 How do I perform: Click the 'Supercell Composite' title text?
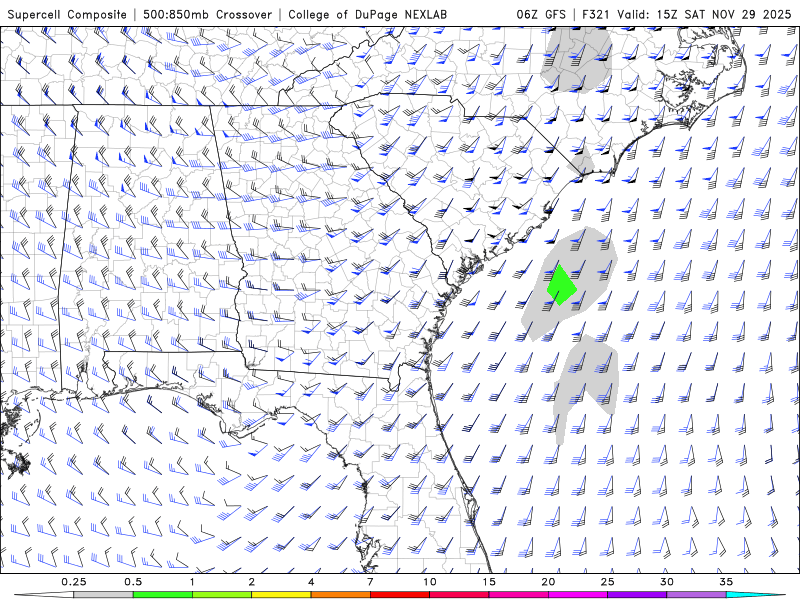[67, 14]
